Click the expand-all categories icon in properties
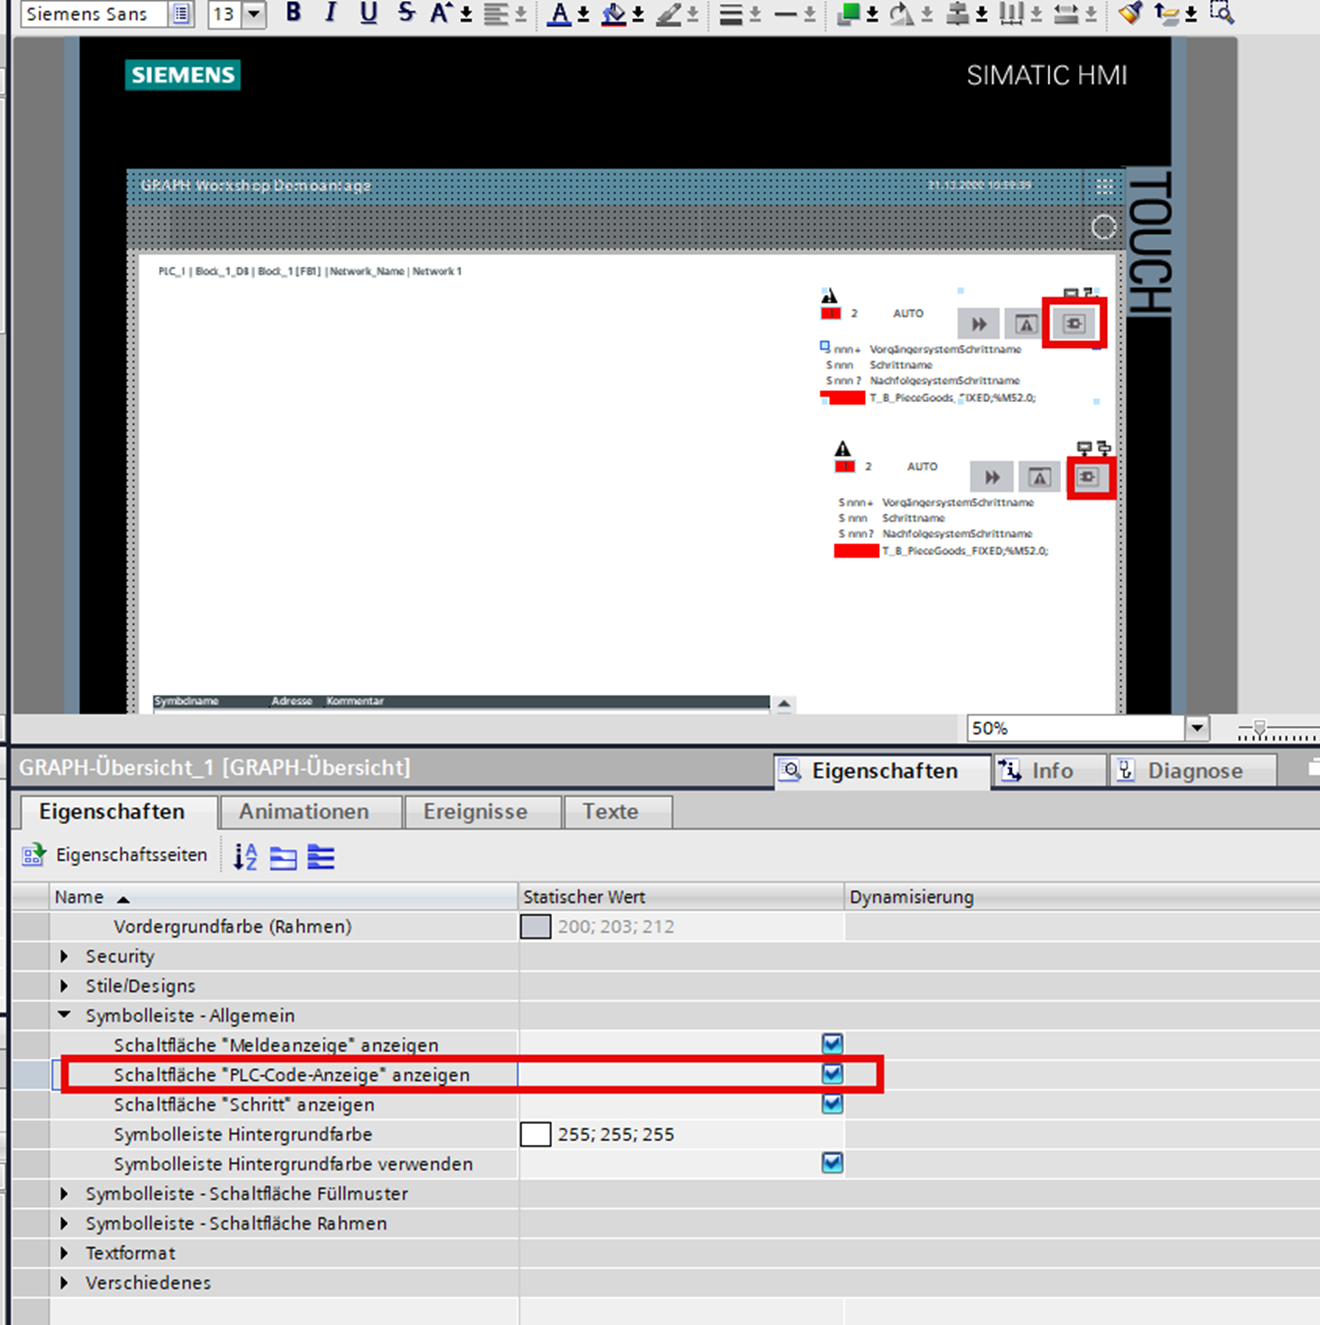The width and height of the screenshot is (1320, 1325). coord(321,857)
